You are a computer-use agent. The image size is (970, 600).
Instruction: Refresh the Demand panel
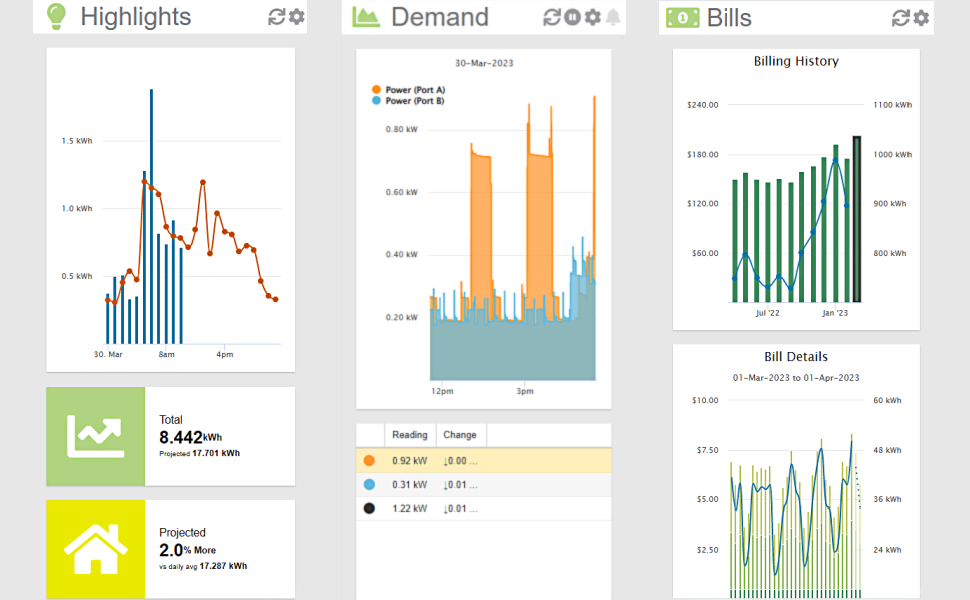click(552, 17)
